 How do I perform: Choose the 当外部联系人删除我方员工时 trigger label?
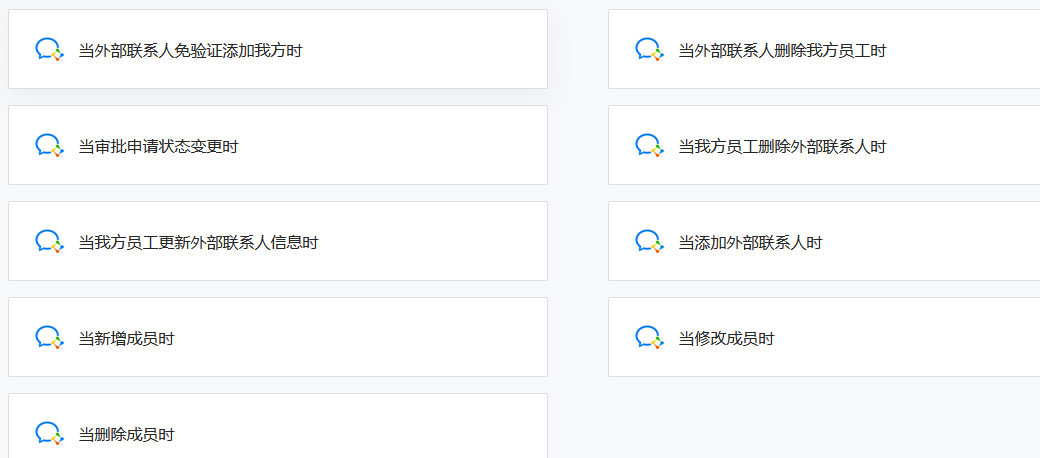(782, 51)
